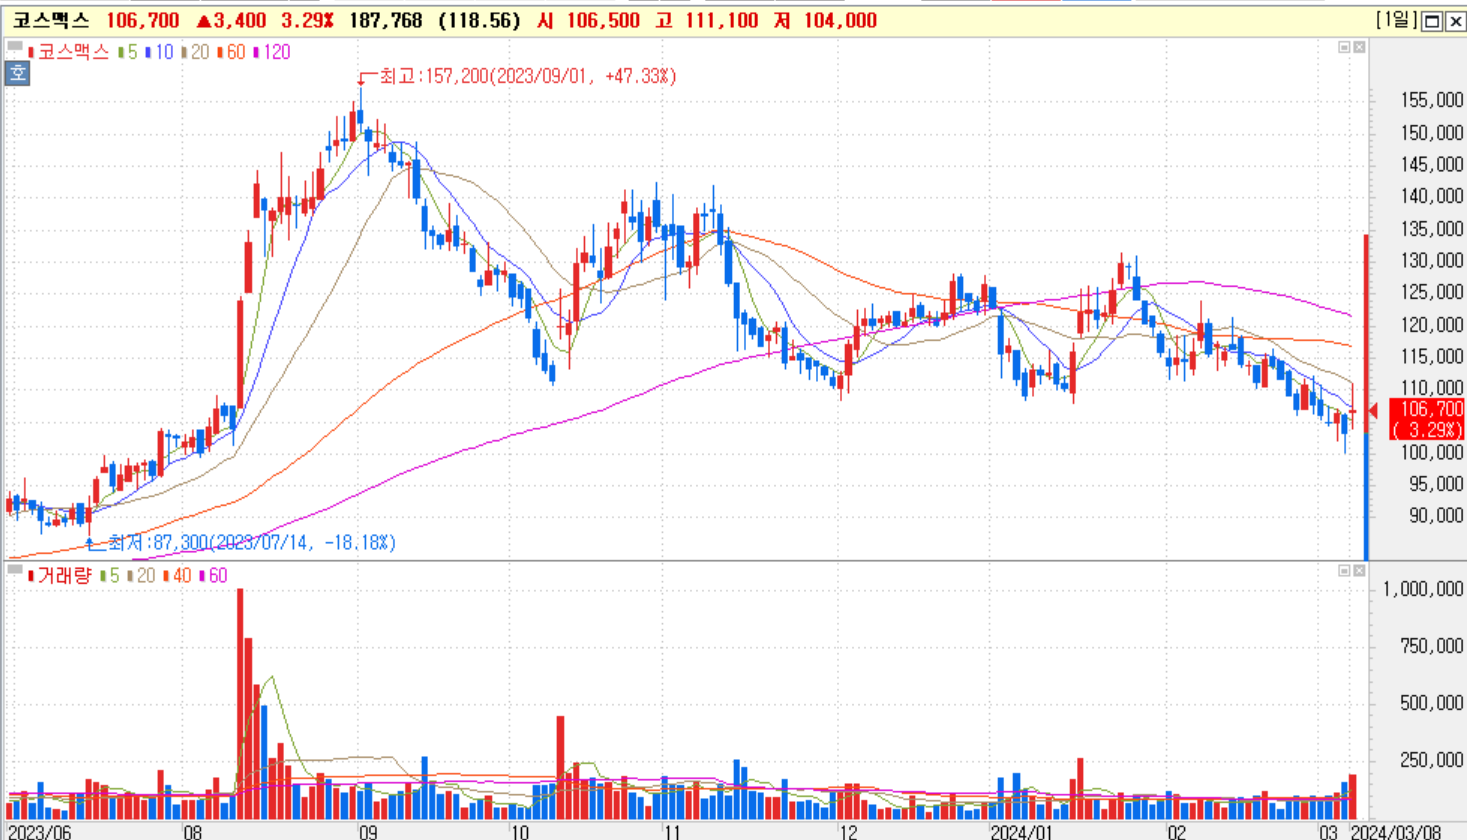Select the green 5-day moving average legend in price panel
Image resolution: width=1467 pixels, height=840 pixels.
[x=128, y=52]
